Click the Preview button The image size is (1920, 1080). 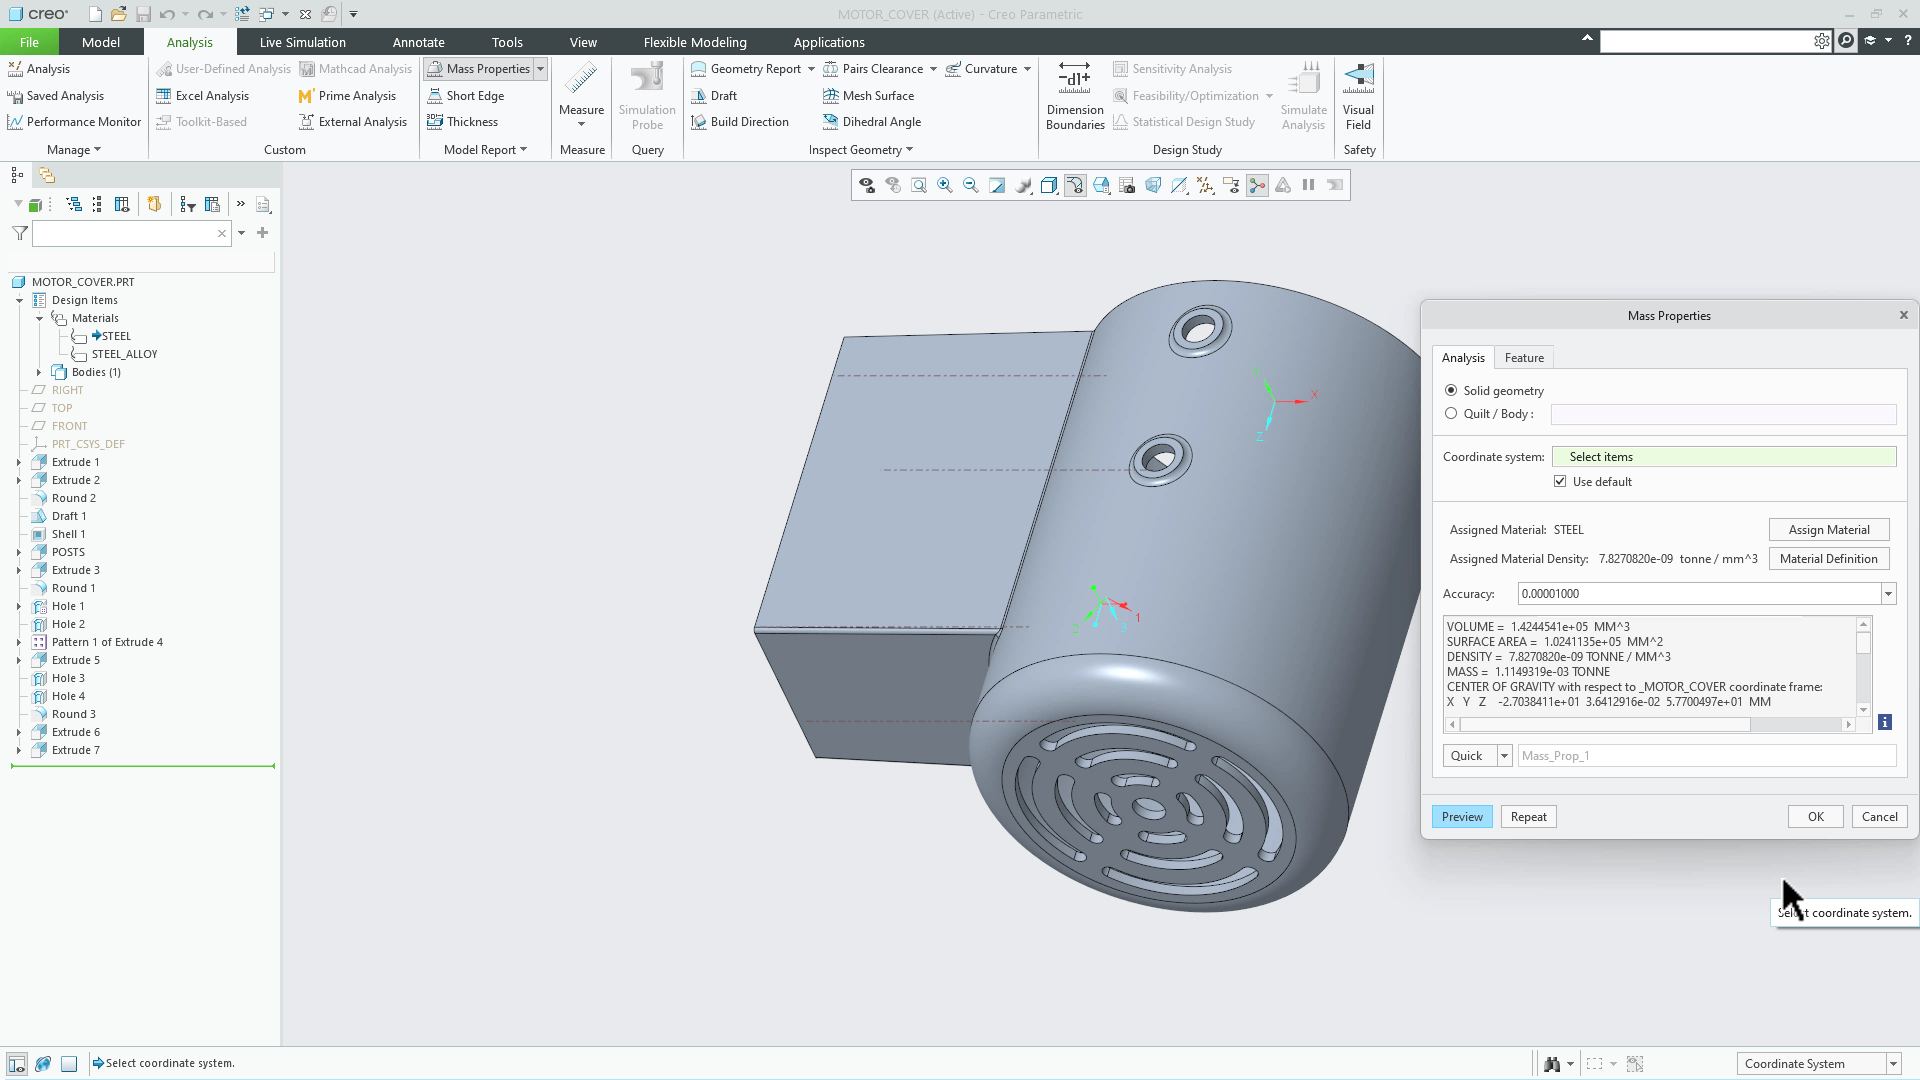pos(1461,816)
